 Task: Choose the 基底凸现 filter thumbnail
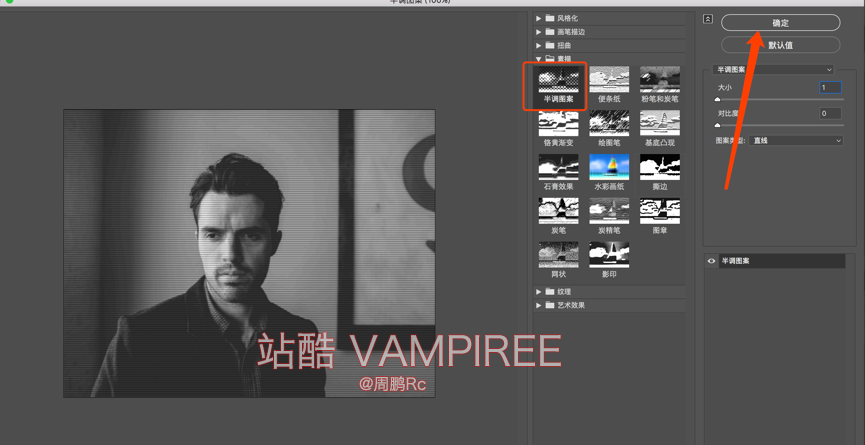point(660,124)
